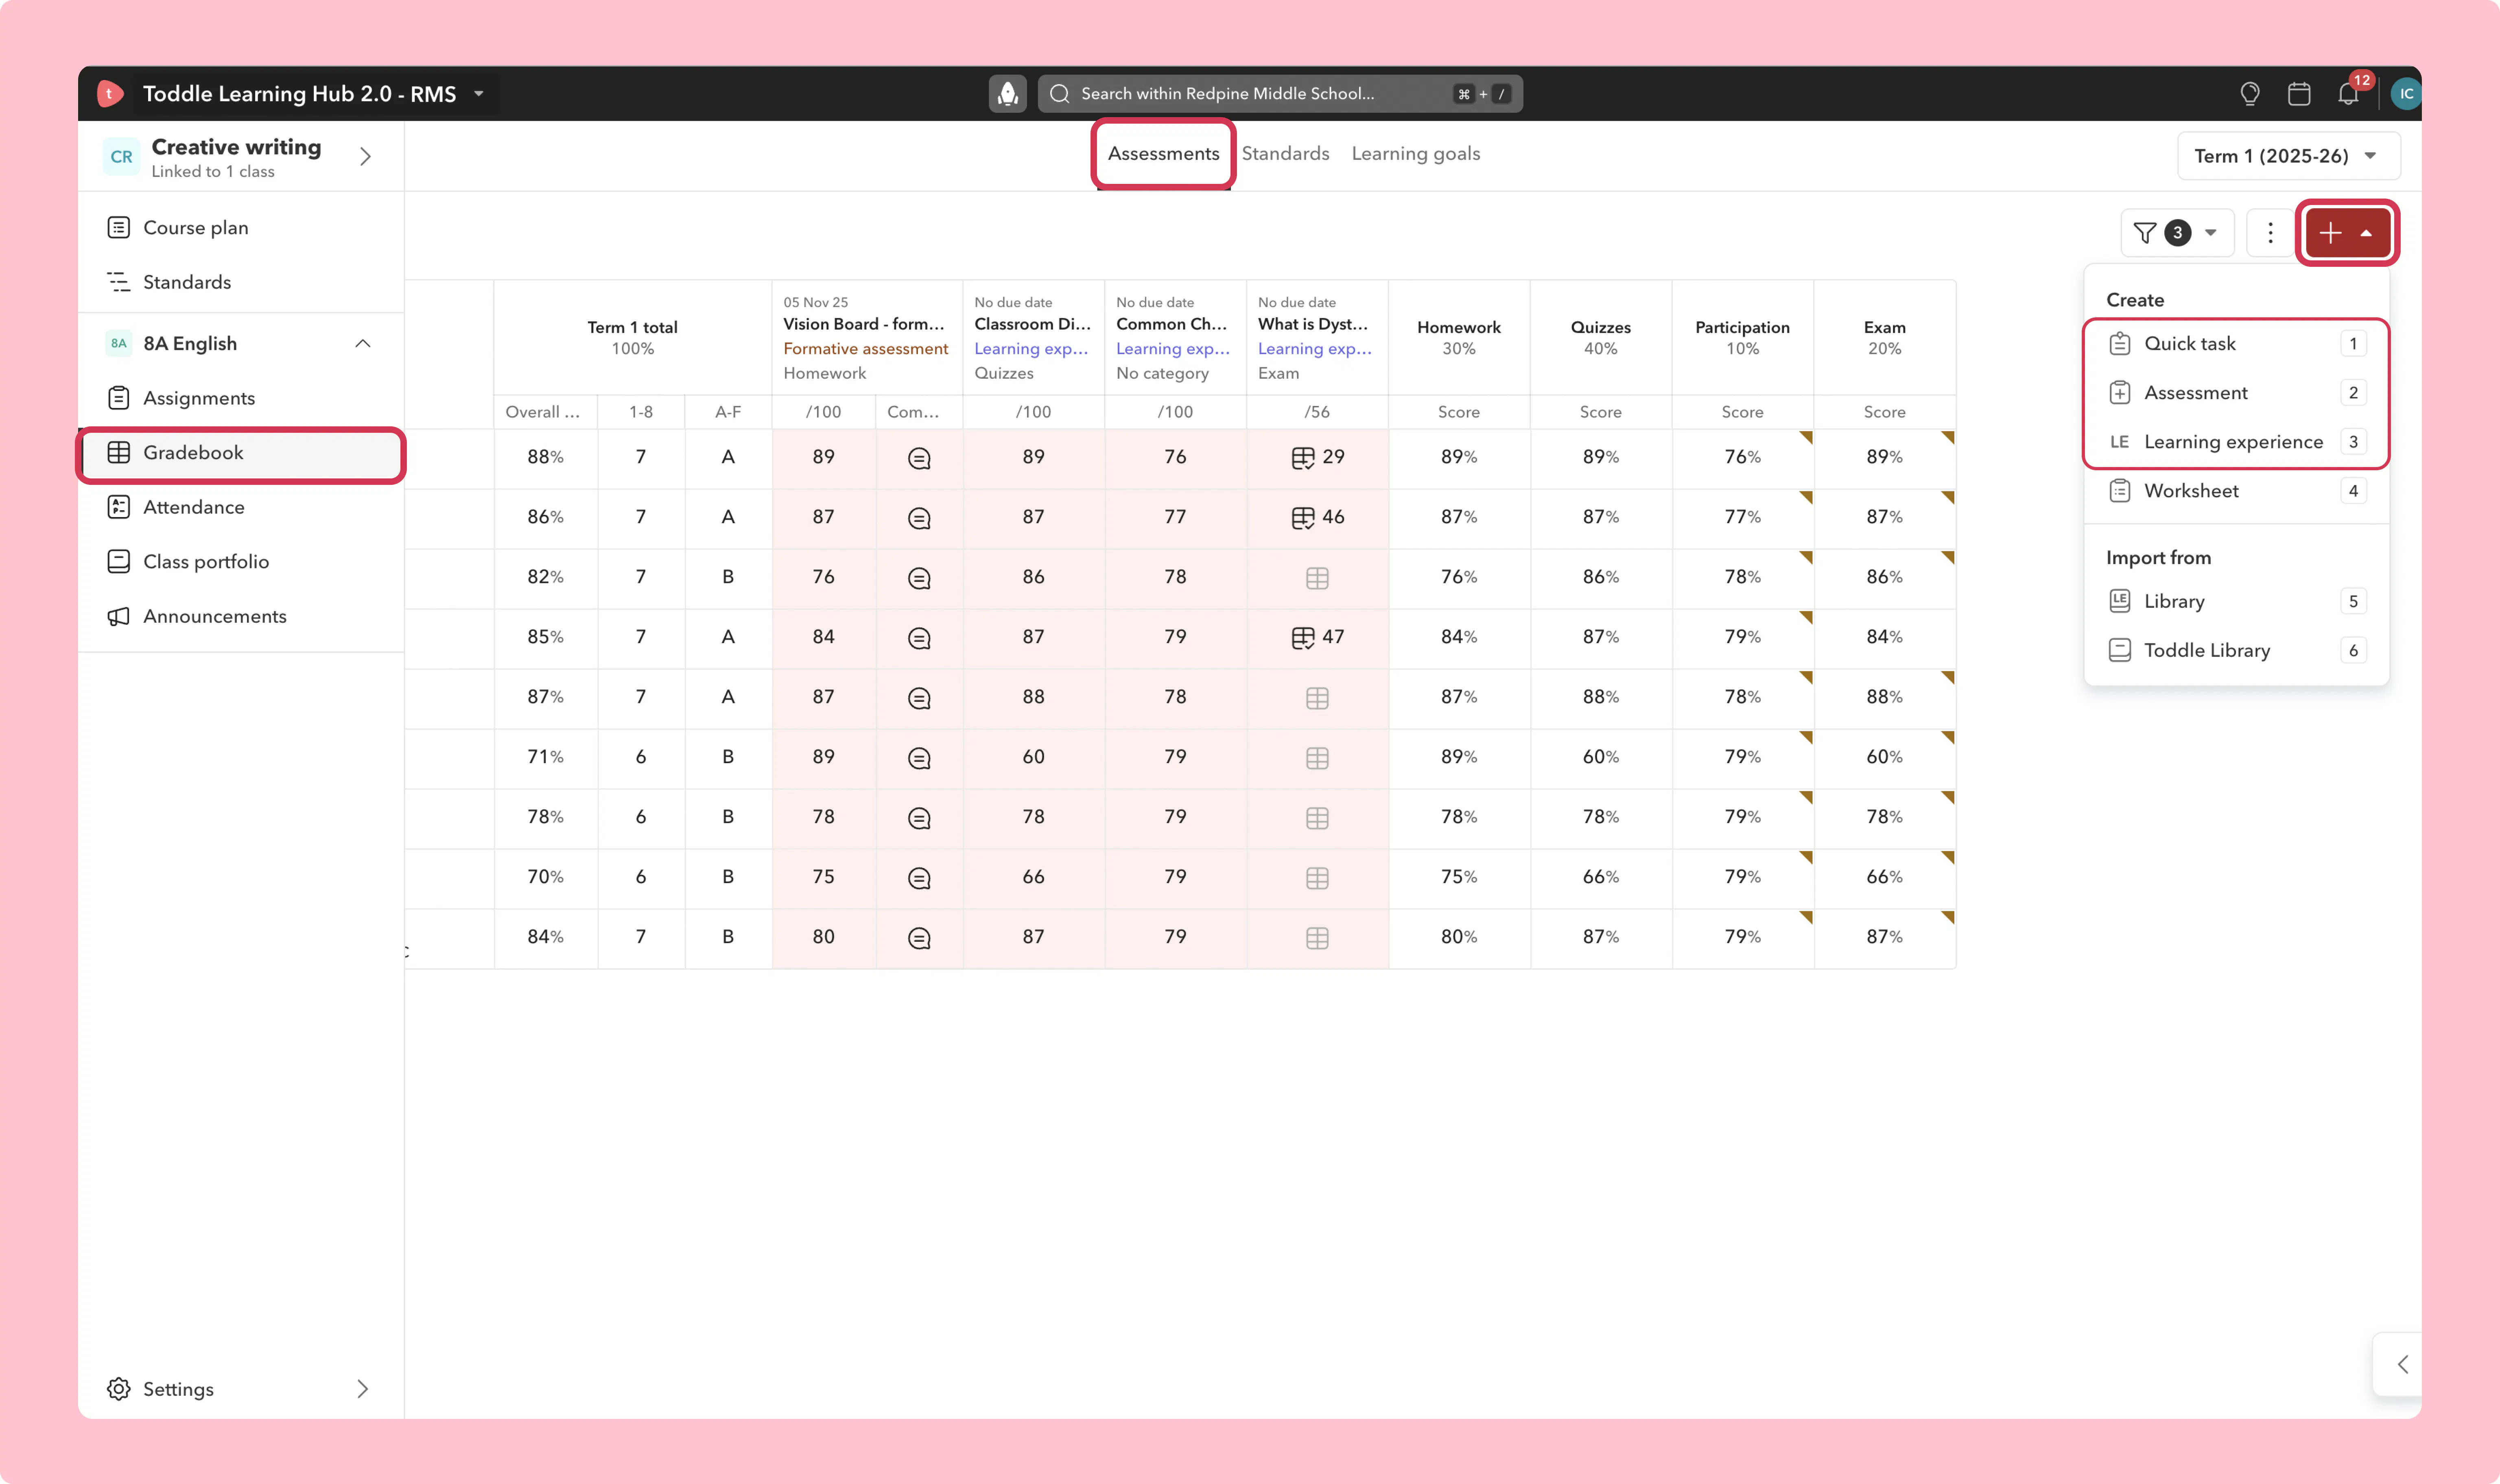Open Standards in the left sidebar
The width and height of the screenshot is (2500, 1484).
click(x=241, y=282)
